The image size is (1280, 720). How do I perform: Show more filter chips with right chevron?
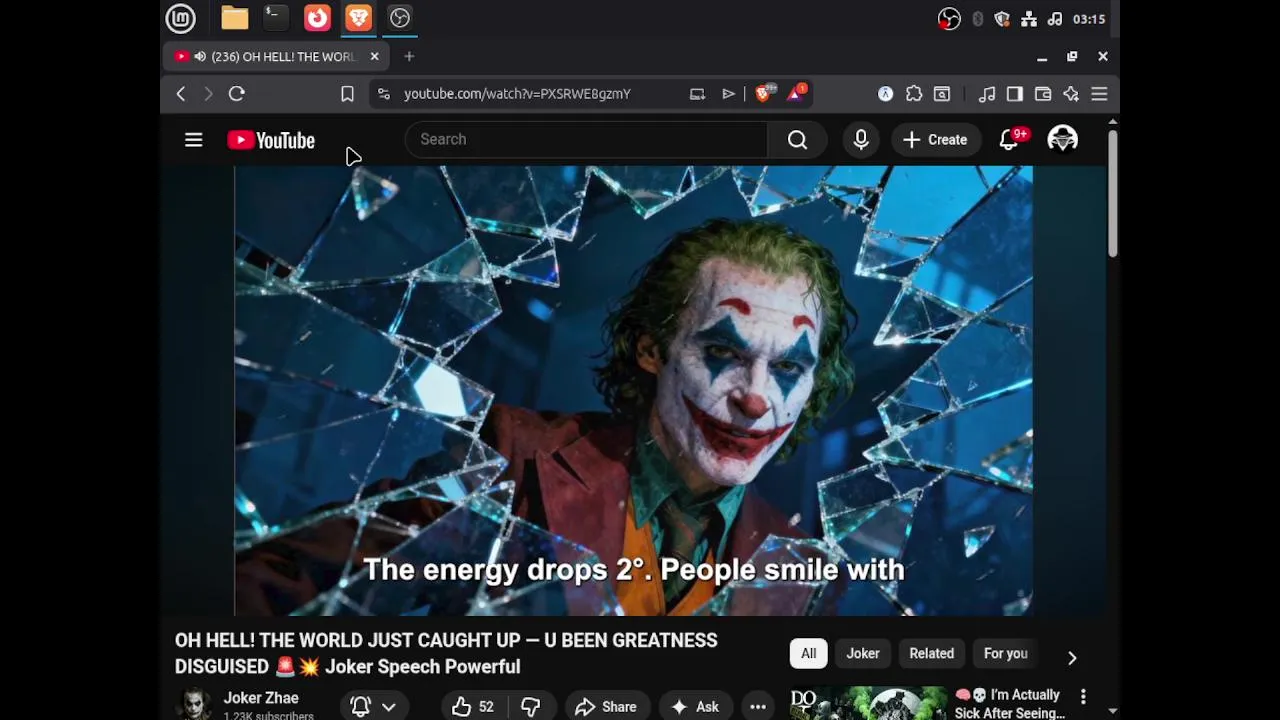point(1072,658)
